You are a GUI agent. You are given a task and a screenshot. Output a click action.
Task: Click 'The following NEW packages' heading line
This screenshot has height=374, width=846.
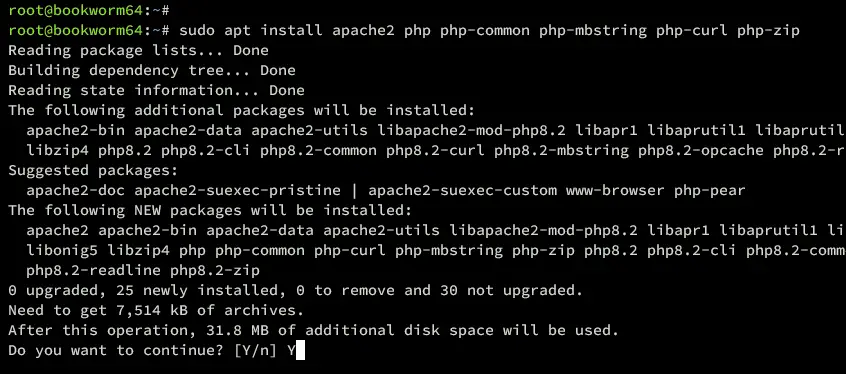(210, 210)
